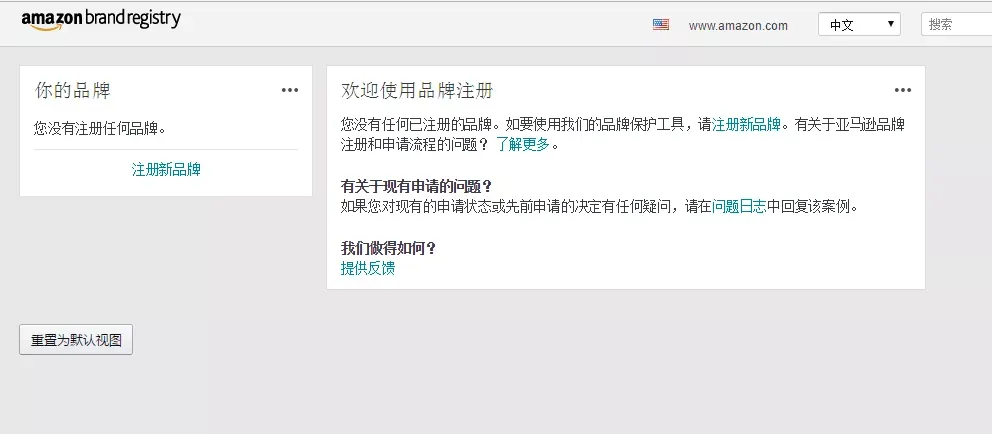Viewport: 992px width, 434px height.
Task: Open the 欢迎使用品牌注册 card options menu
Action: pos(903,90)
